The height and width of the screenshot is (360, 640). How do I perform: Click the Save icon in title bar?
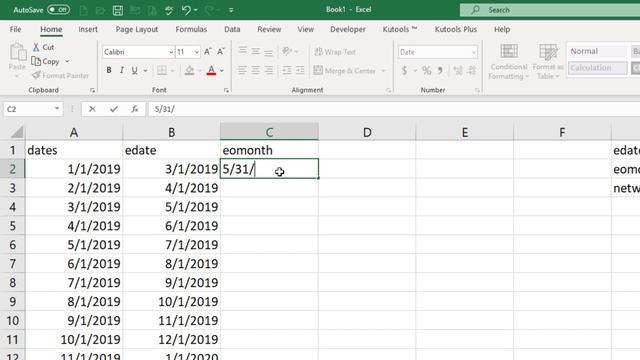pyautogui.click(x=118, y=10)
